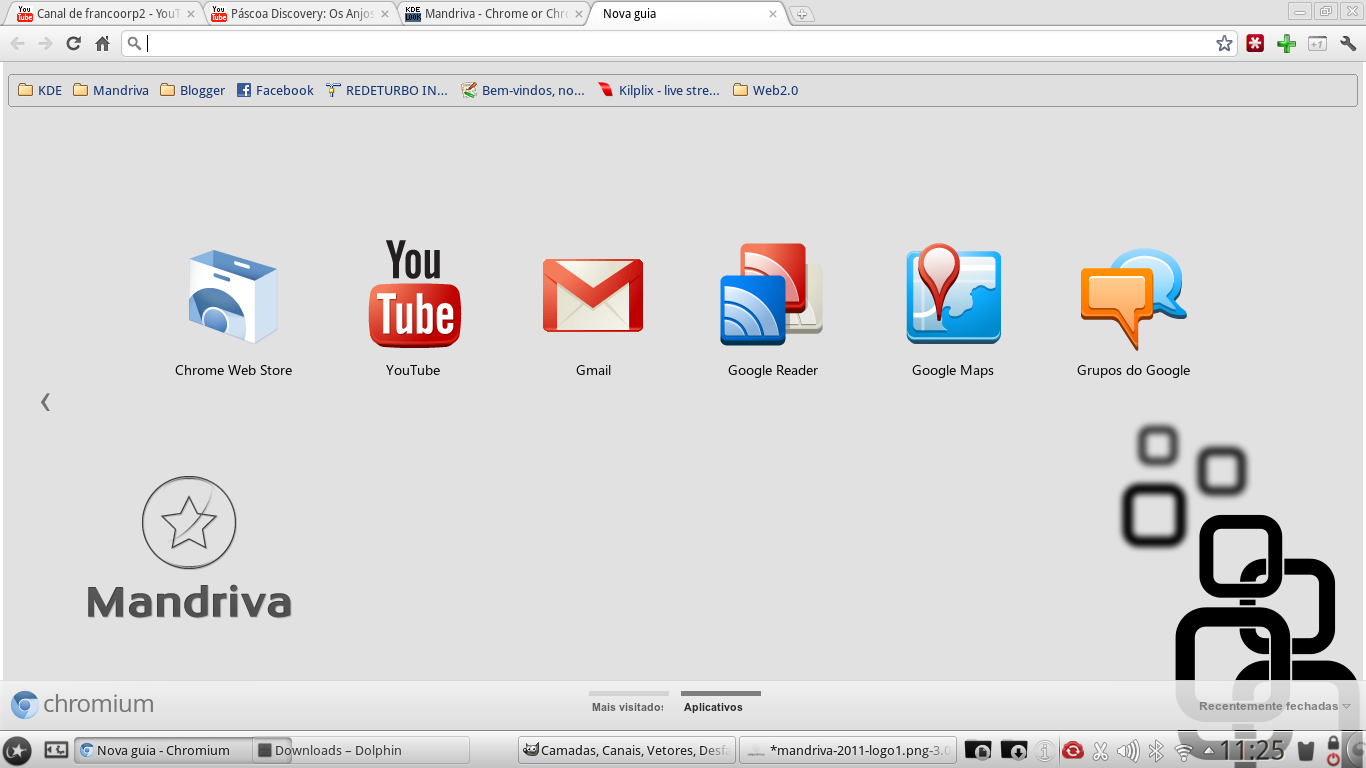
Task: Open the desktop pager icon in taskbar
Action: coord(56,749)
